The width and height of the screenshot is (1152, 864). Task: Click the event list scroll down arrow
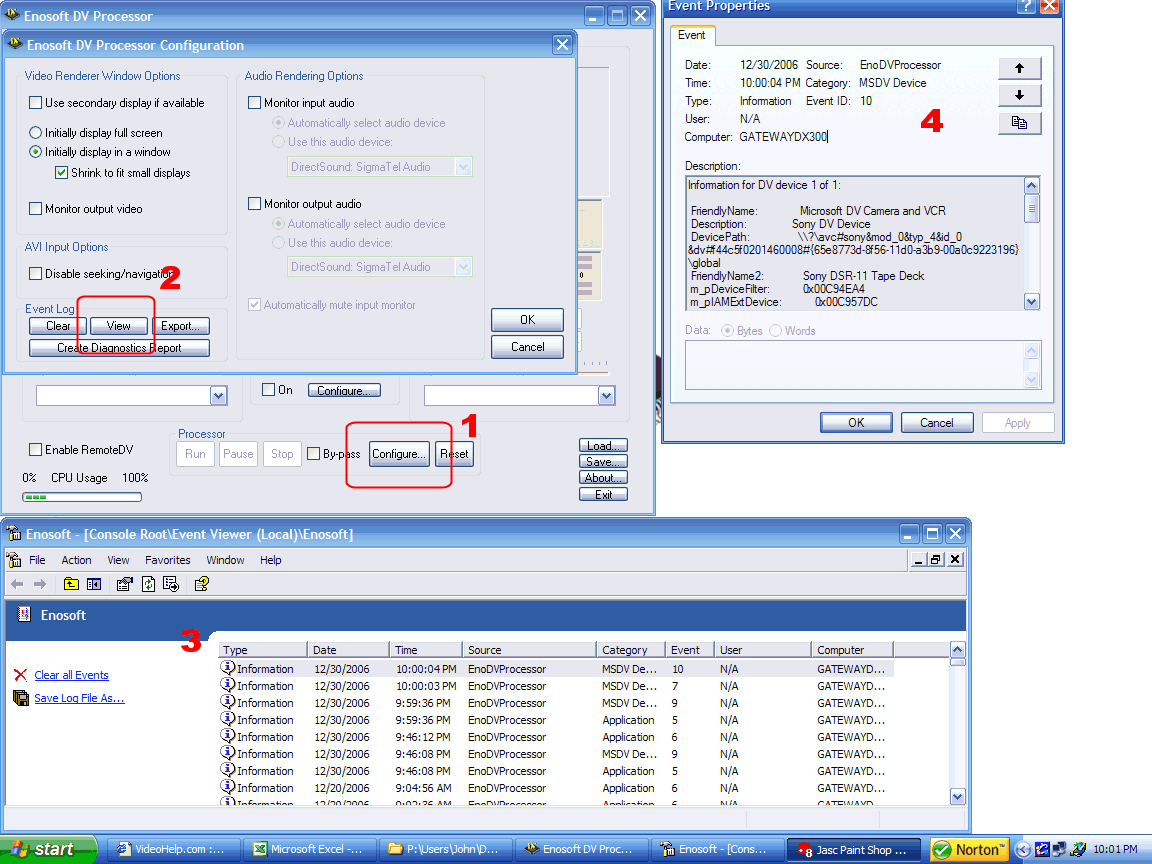[x=957, y=796]
